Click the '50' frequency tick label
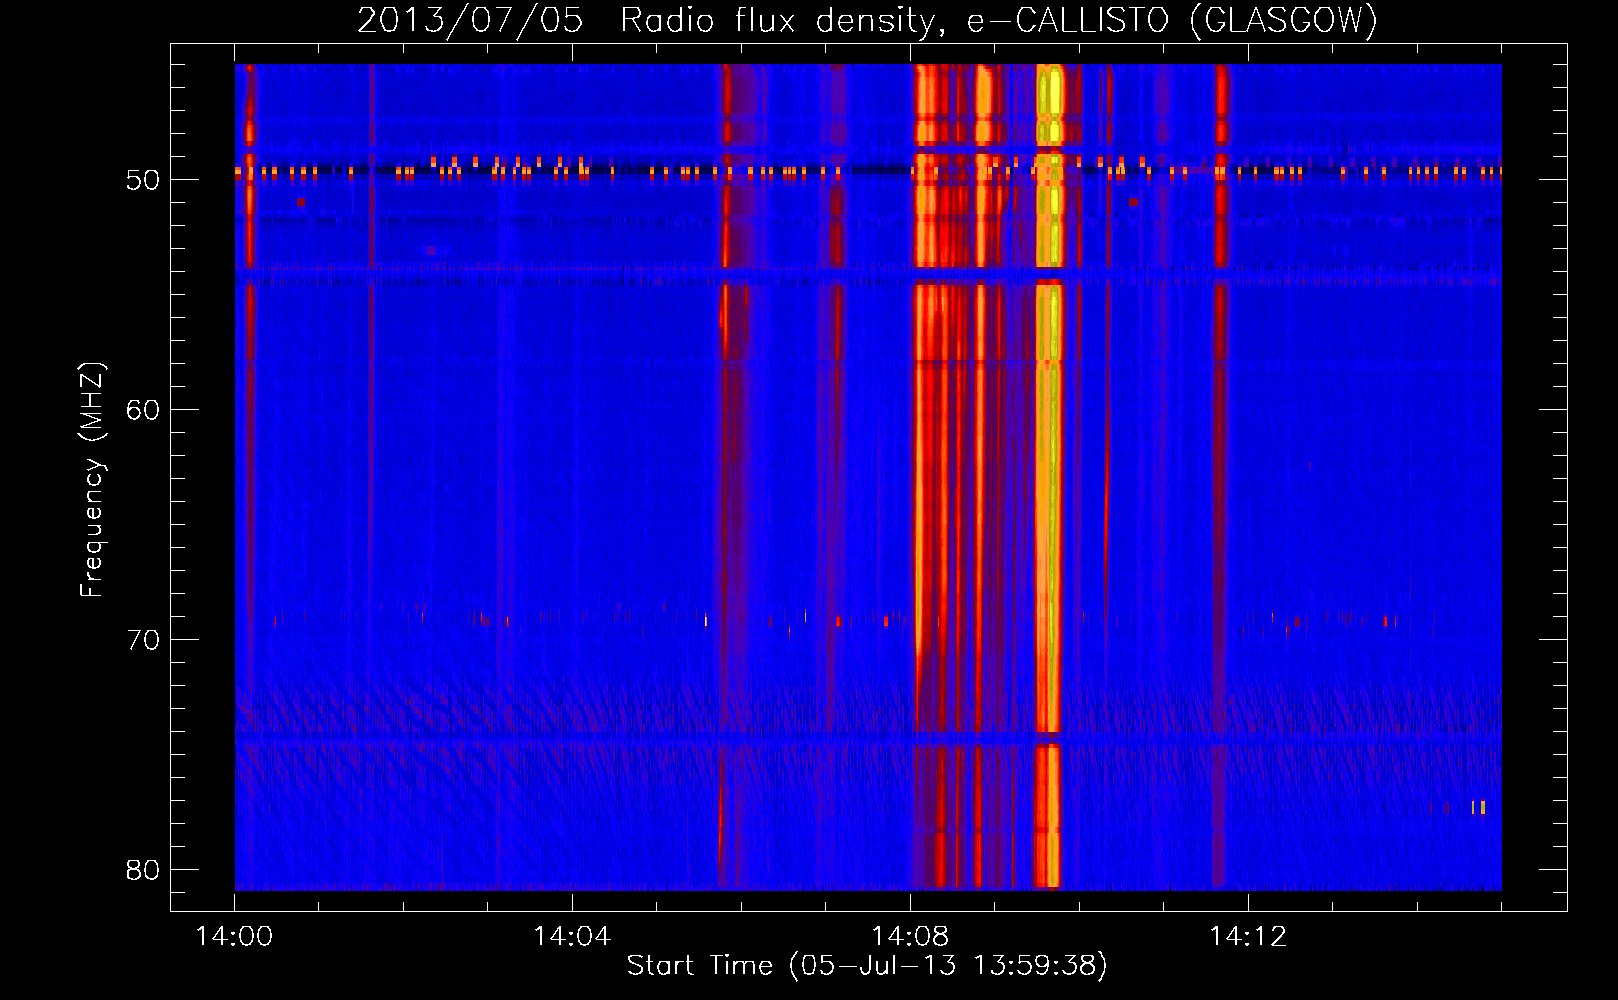 pyautogui.click(x=143, y=180)
